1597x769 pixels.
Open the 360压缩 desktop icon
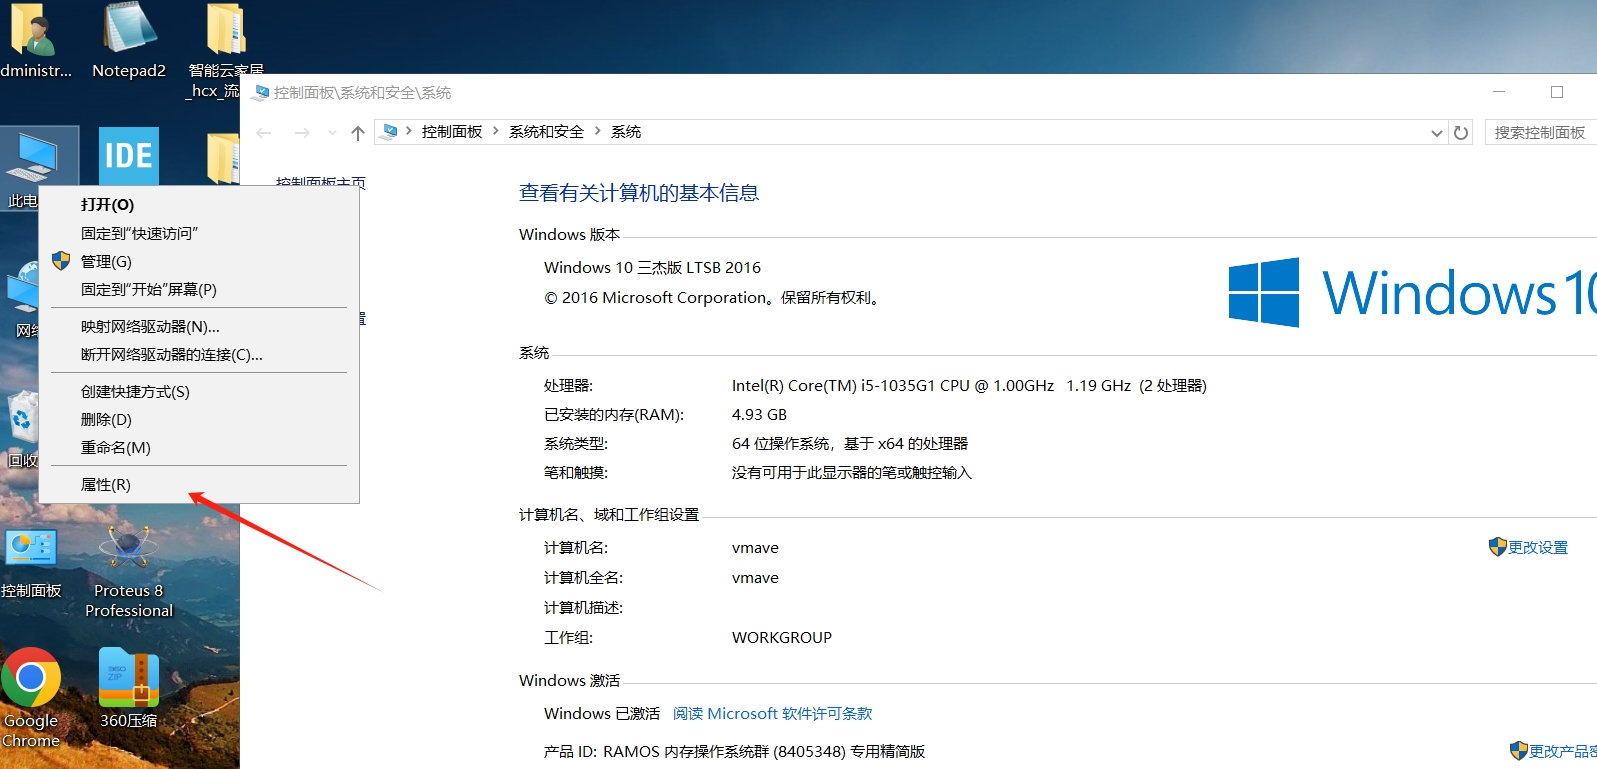pyautogui.click(x=129, y=689)
